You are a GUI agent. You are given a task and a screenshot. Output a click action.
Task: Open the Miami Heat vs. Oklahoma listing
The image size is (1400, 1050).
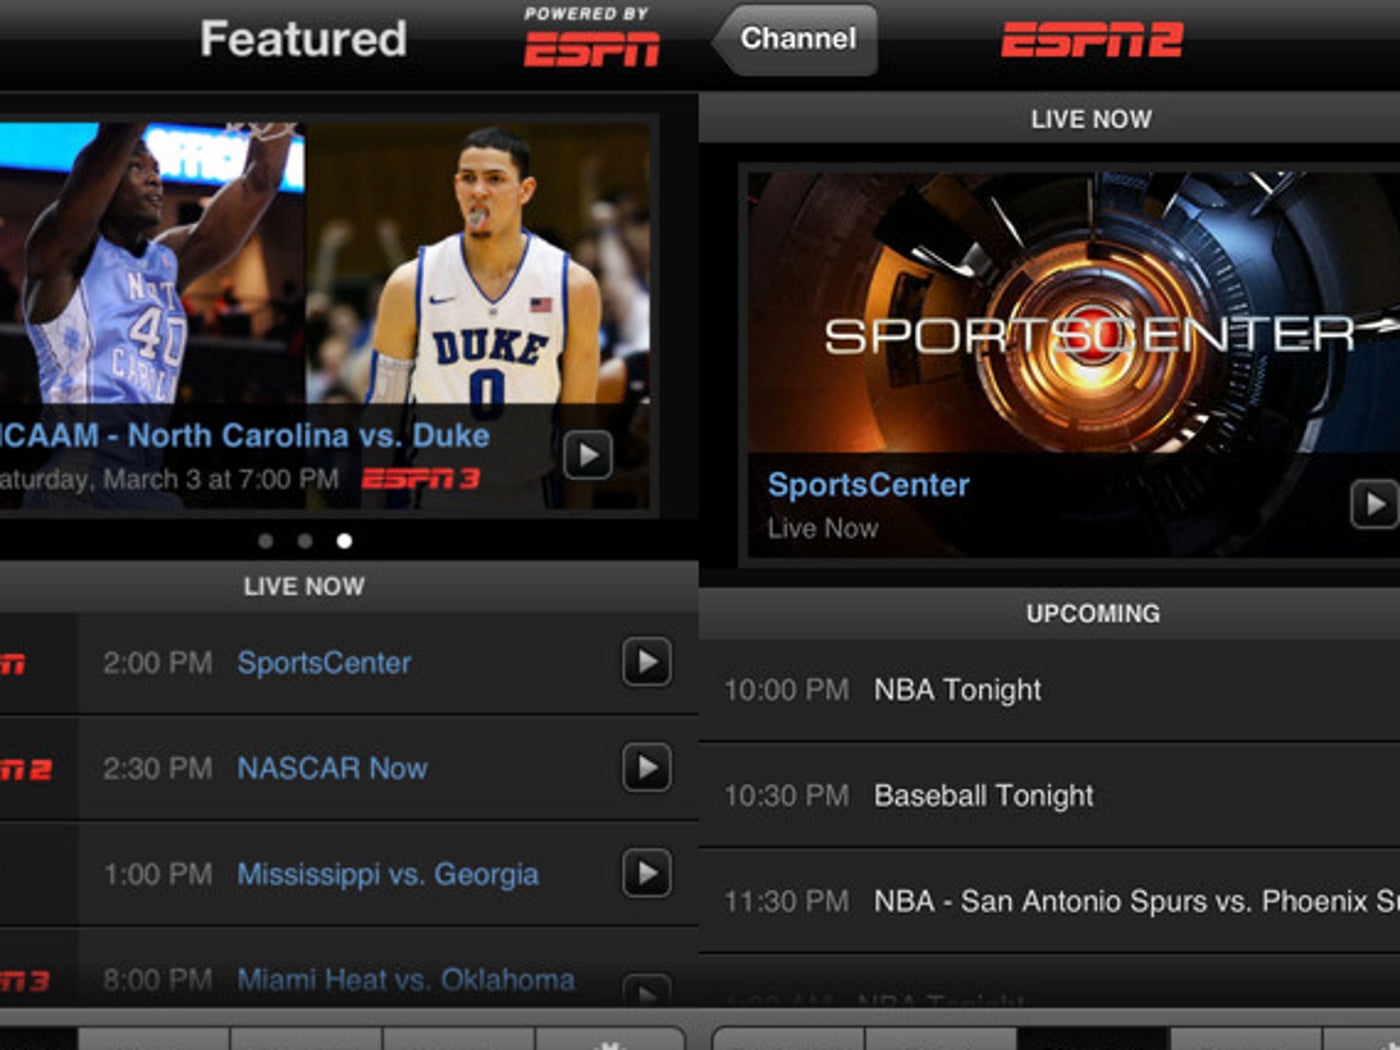[406, 980]
